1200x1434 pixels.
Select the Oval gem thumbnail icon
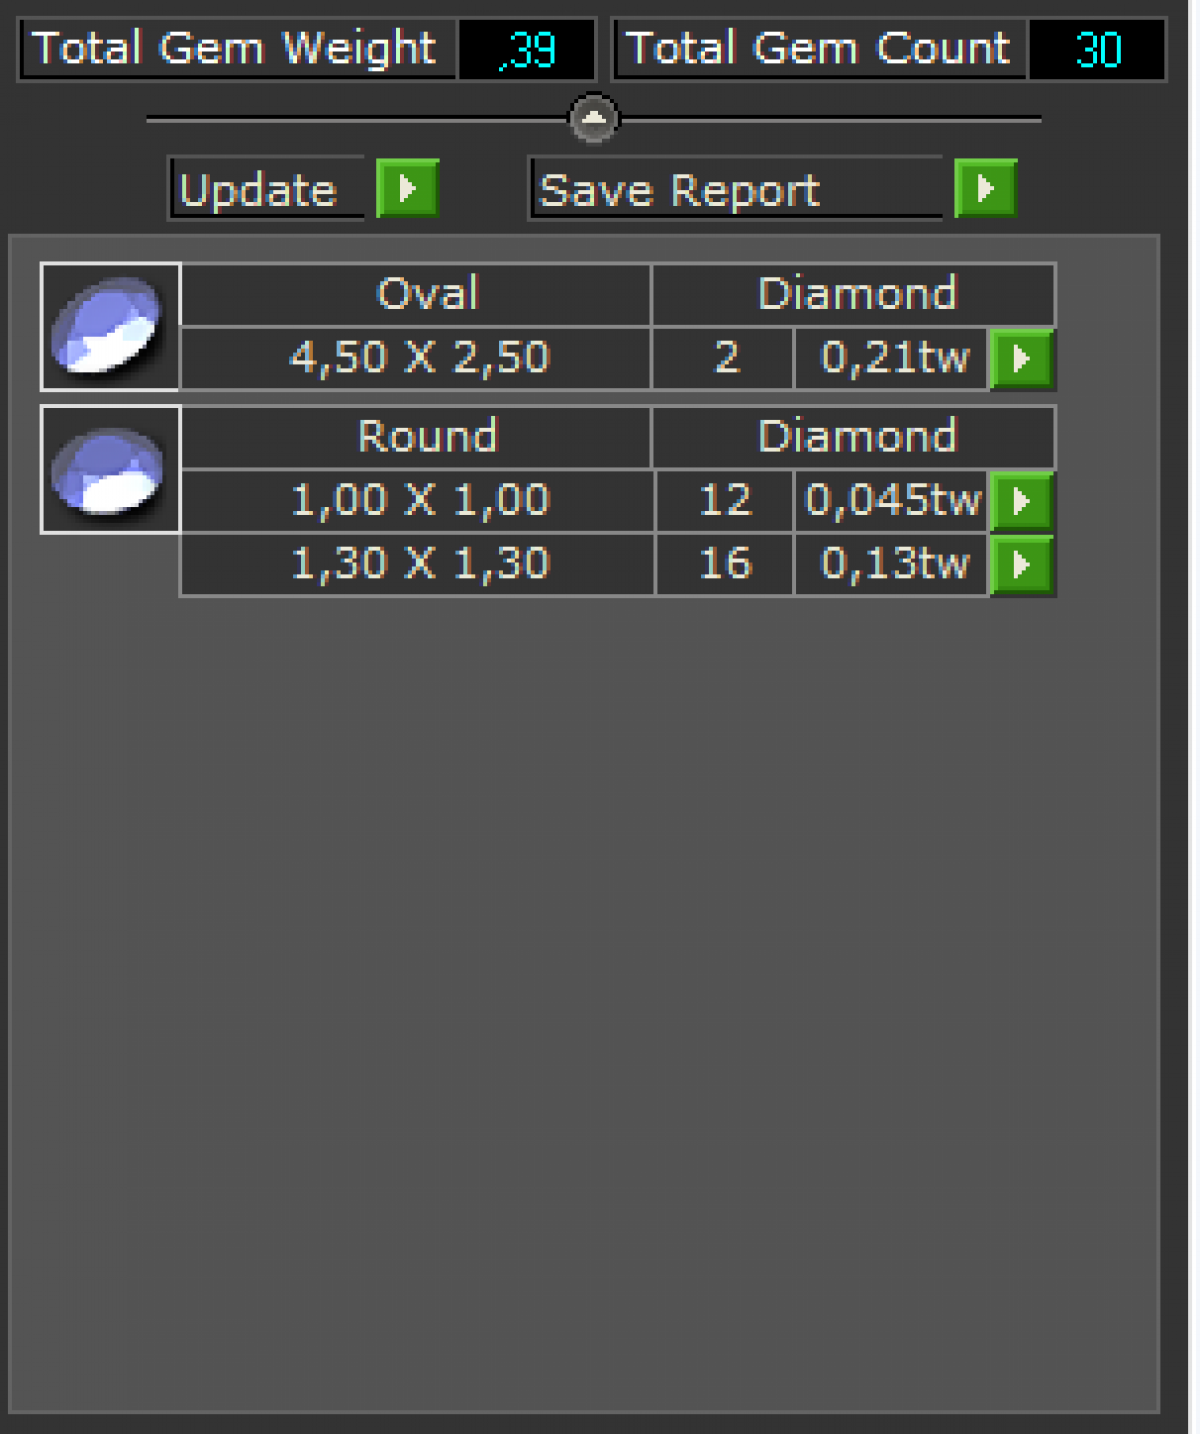pyautogui.click(x=110, y=326)
